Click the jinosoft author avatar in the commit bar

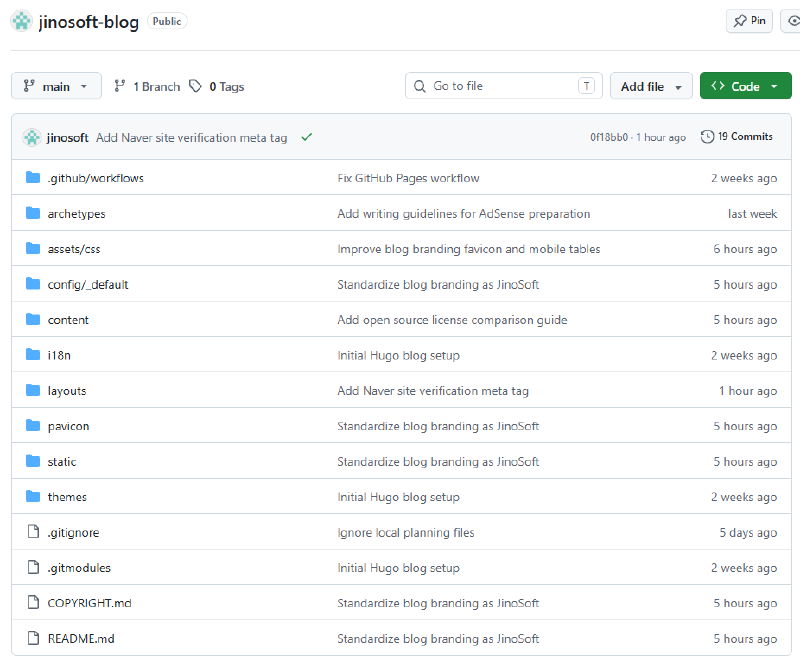[32, 137]
